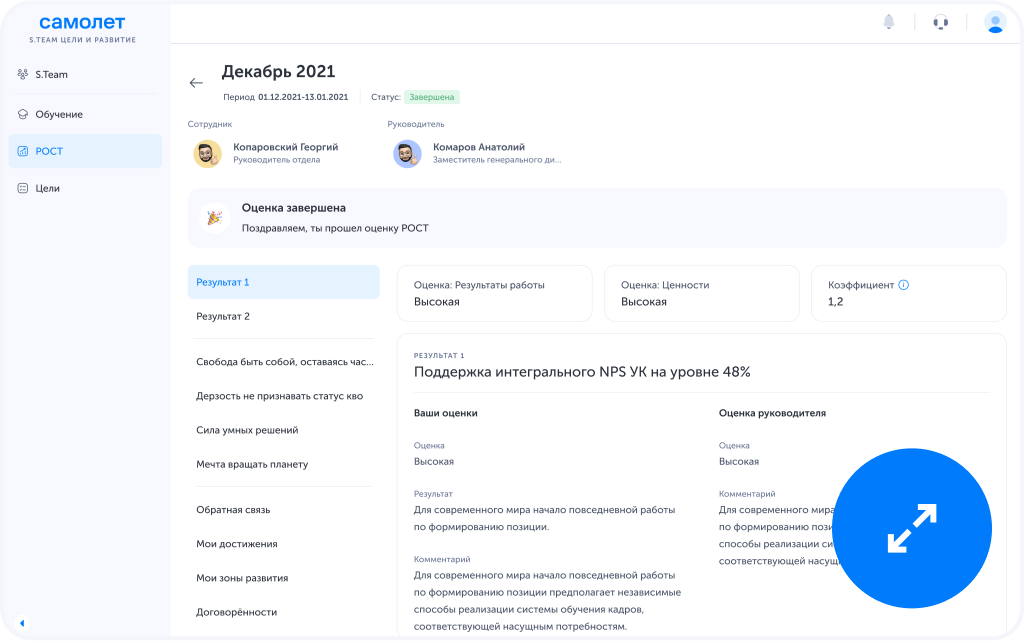Switch to the Результат 2 tab
Screen dimensions: 1024x641
click(223, 316)
